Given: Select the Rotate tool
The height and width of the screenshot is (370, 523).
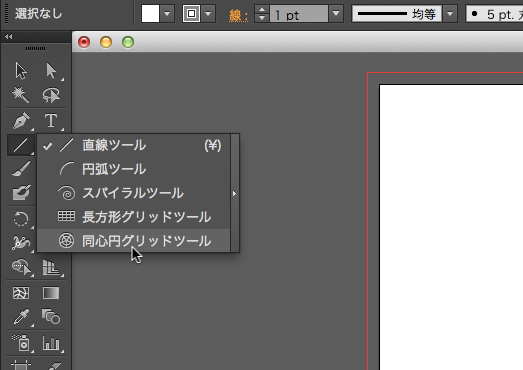Looking at the screenshot, I should [21, 219].
